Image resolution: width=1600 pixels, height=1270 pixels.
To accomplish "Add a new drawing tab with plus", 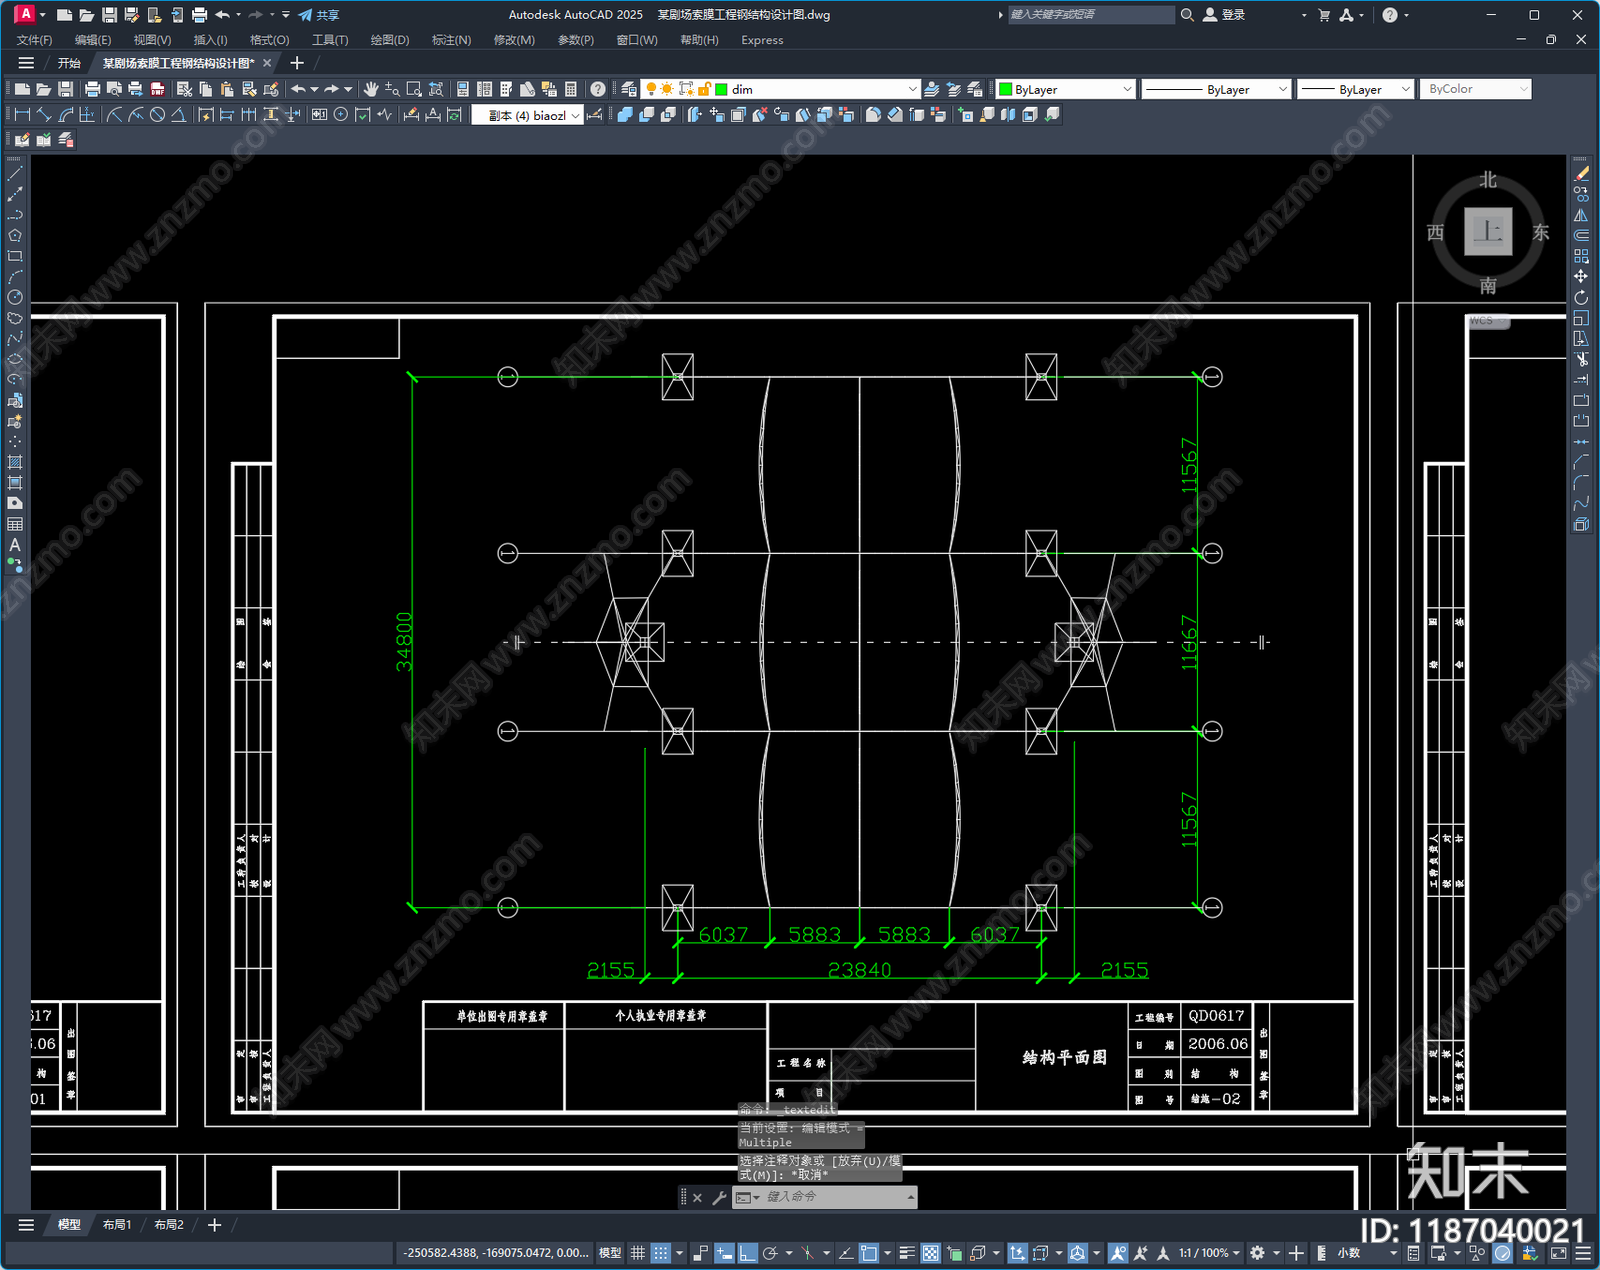I will click(x=297, y=63).
